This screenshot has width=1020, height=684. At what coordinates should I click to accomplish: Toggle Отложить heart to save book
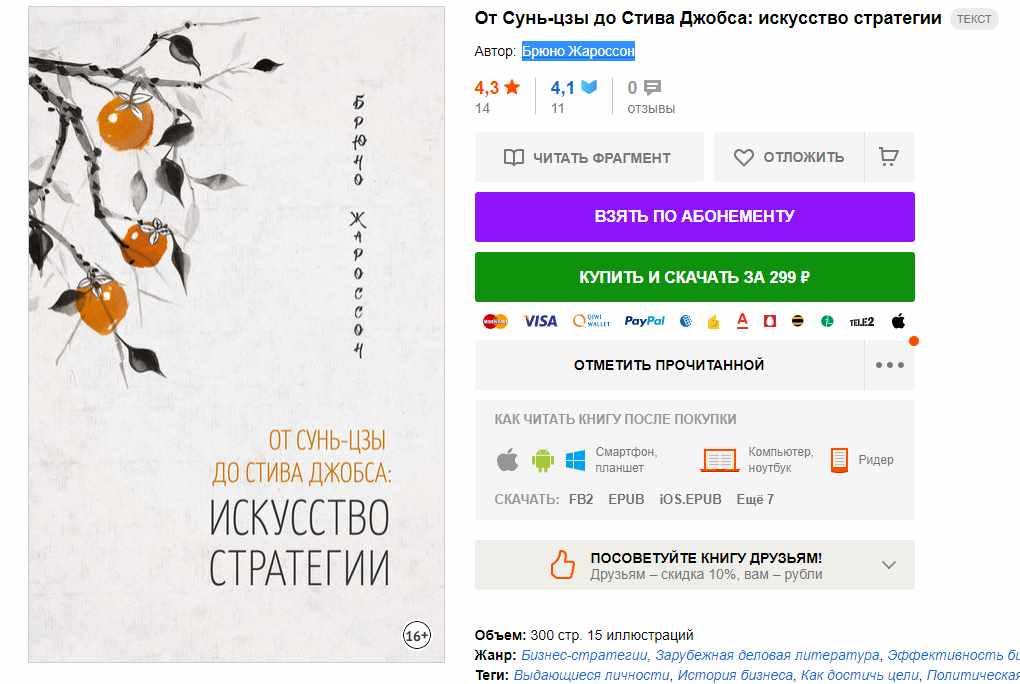pos(789,157)
